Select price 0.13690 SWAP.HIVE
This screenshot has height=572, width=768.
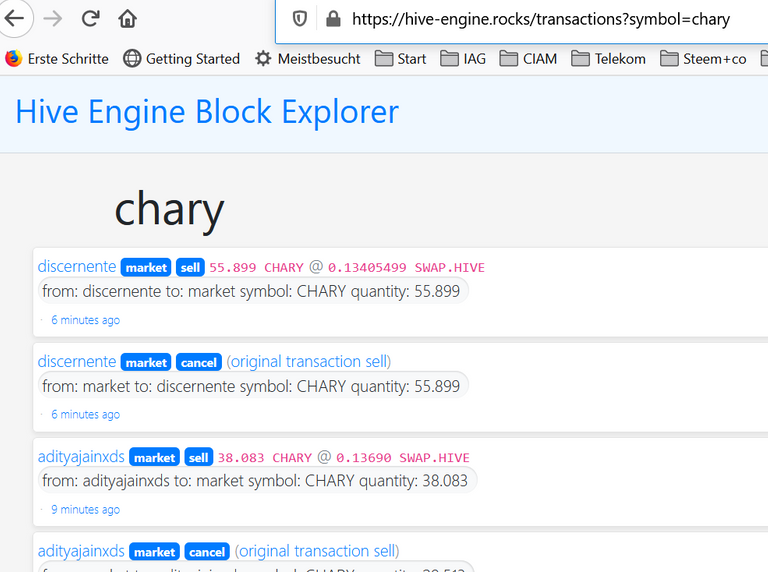[x=403, y=457]
